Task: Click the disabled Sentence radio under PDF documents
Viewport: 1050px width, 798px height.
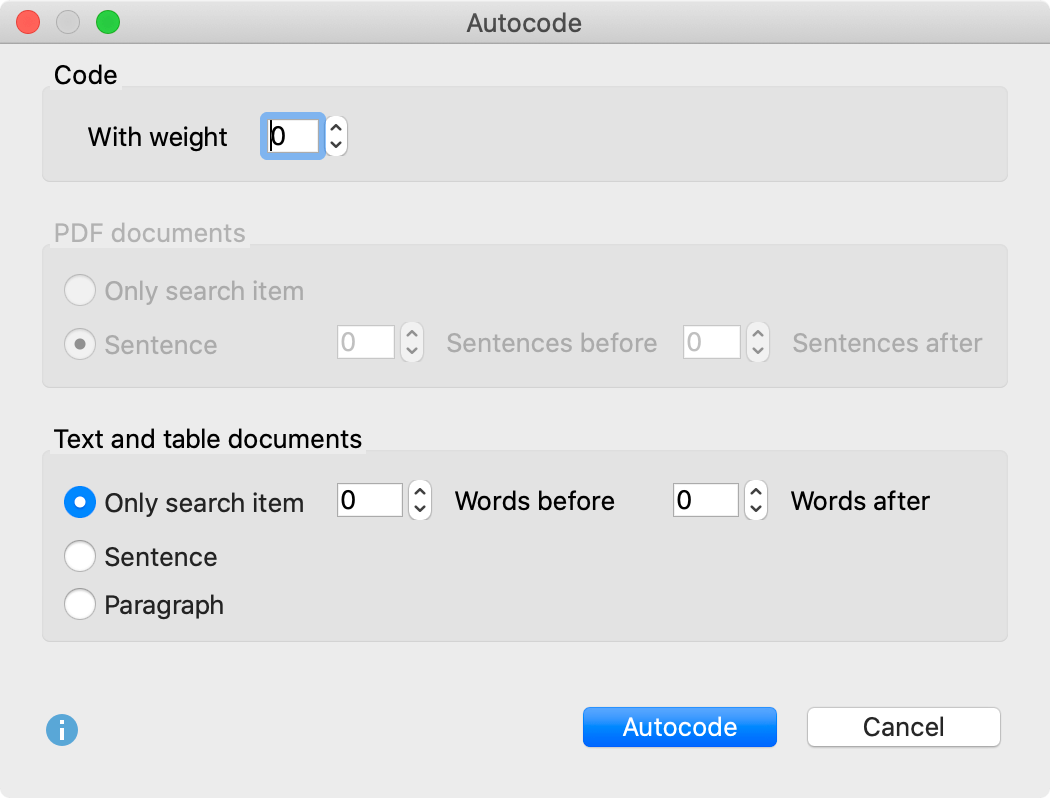Action: tap(80, 344)
